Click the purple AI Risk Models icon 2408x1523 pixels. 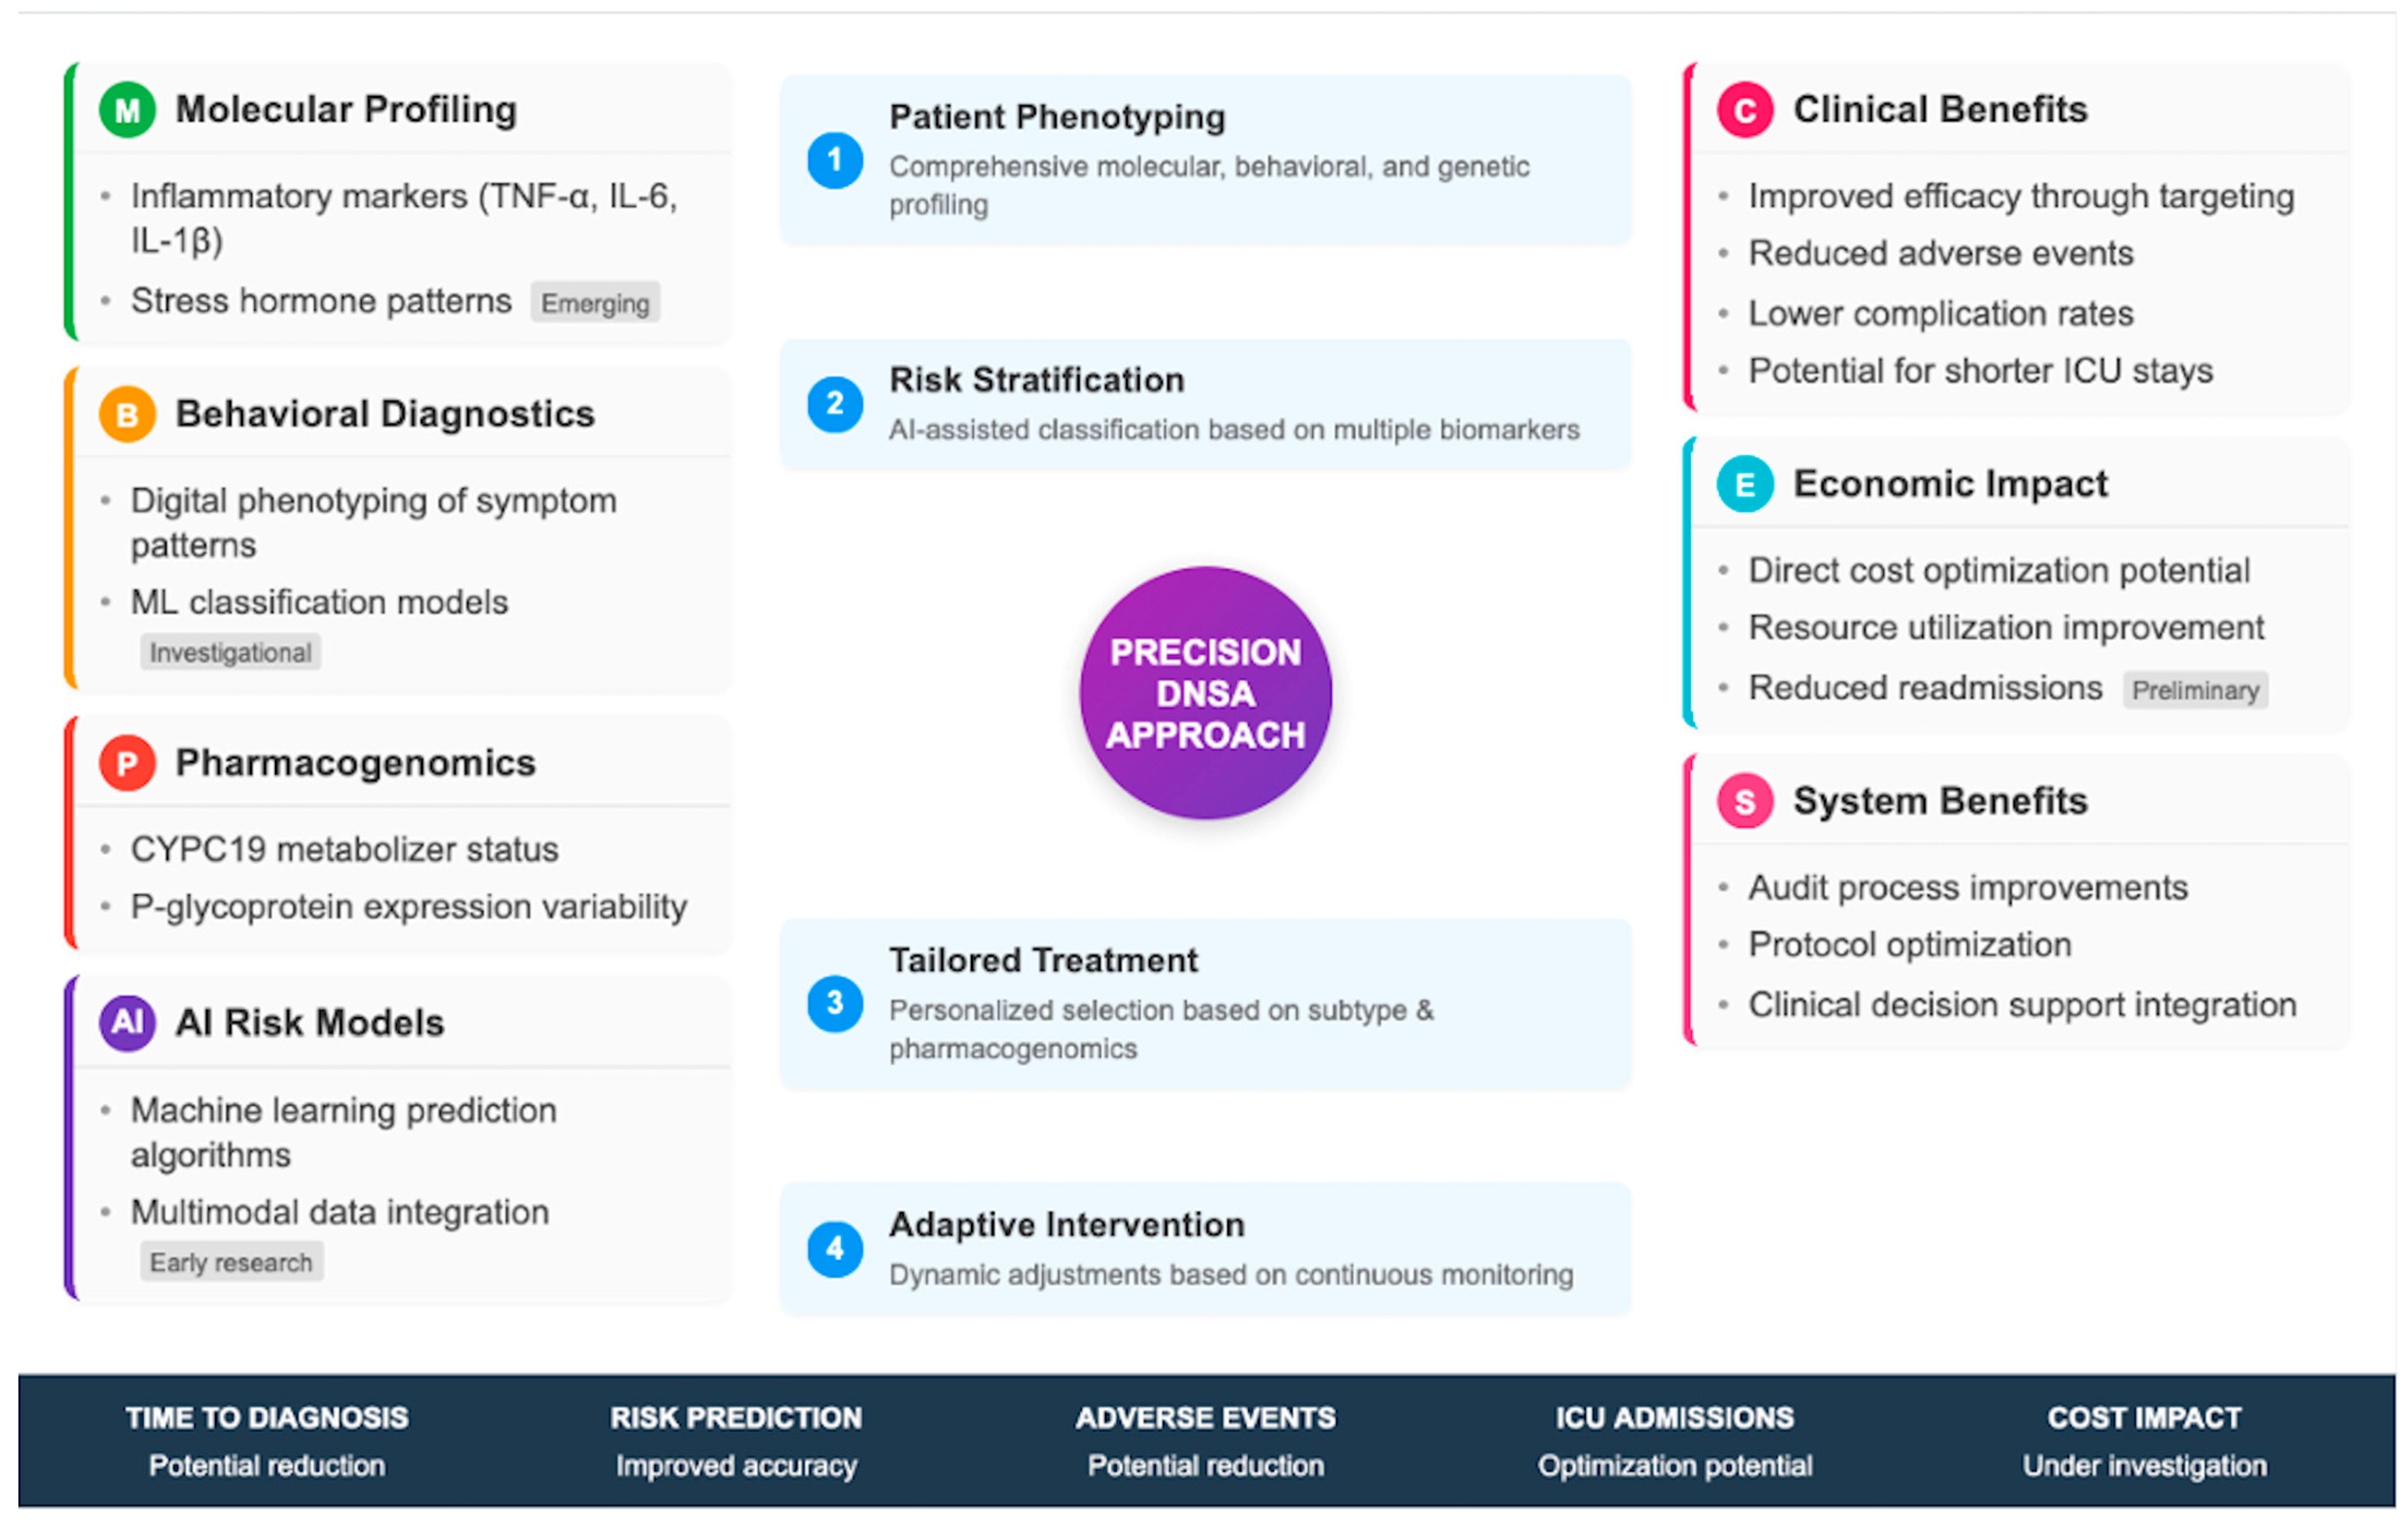[127, 1023]
